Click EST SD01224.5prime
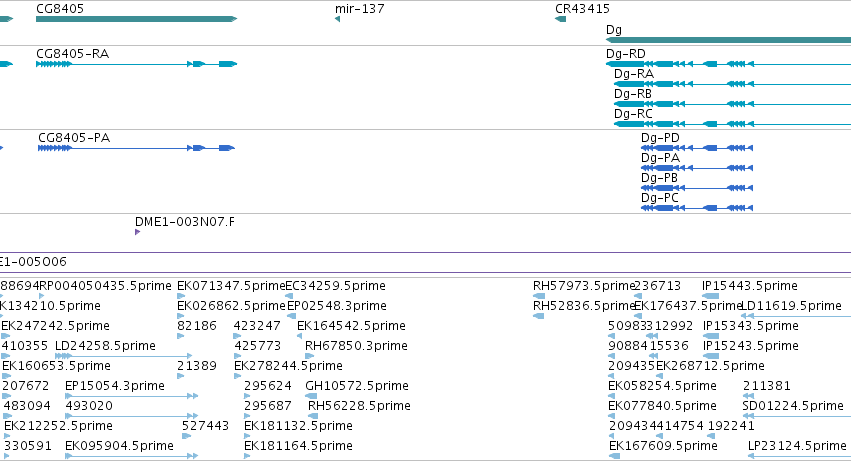Viewport: 851px width, 461px height. 792,407
